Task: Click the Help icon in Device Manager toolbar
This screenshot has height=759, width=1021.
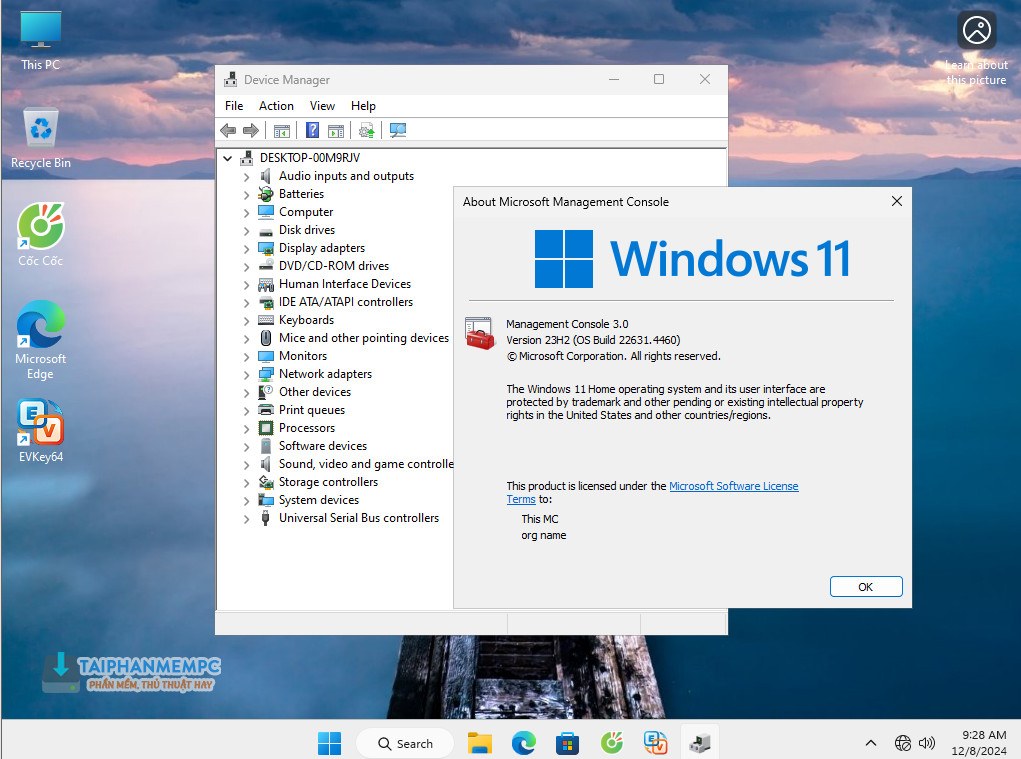Action: click(312, 130)
